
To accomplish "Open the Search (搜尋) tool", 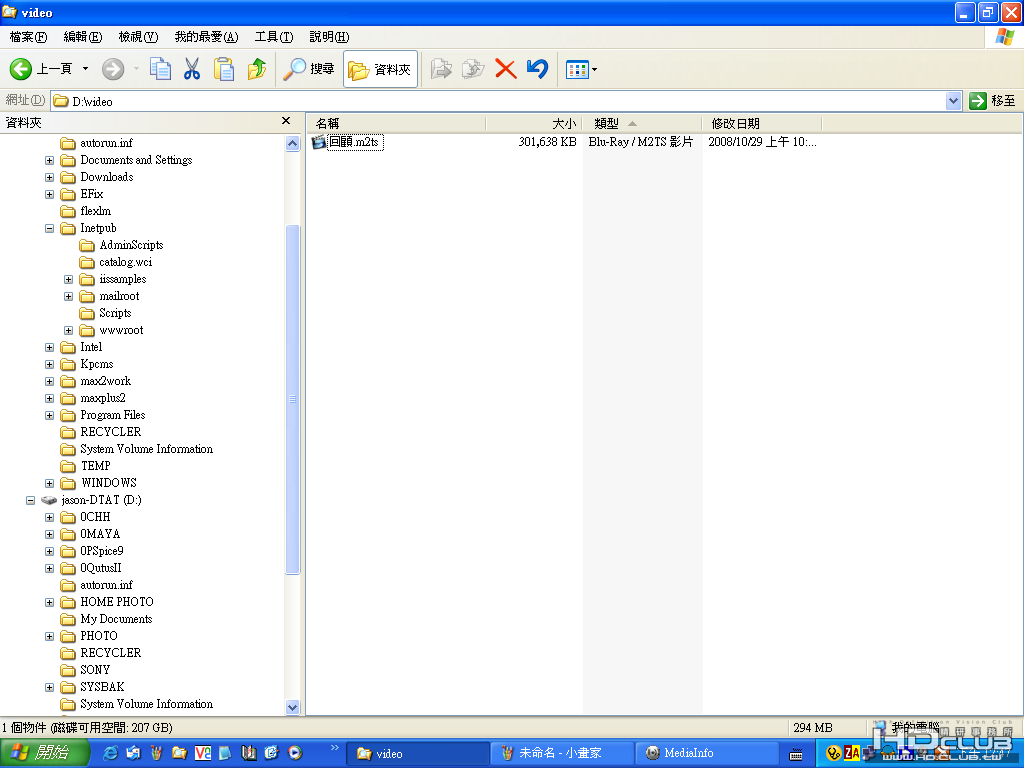I will point(308,69).
